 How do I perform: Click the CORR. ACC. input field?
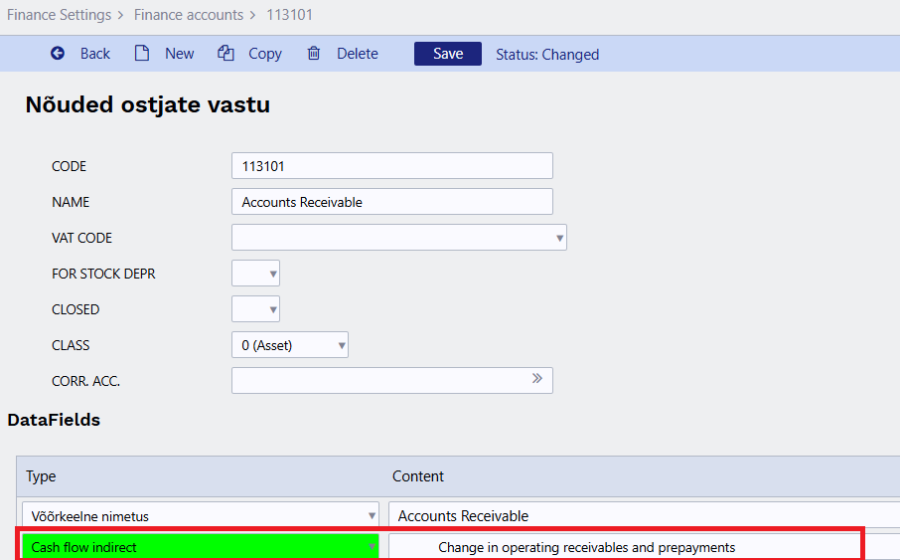coord(380,380)
